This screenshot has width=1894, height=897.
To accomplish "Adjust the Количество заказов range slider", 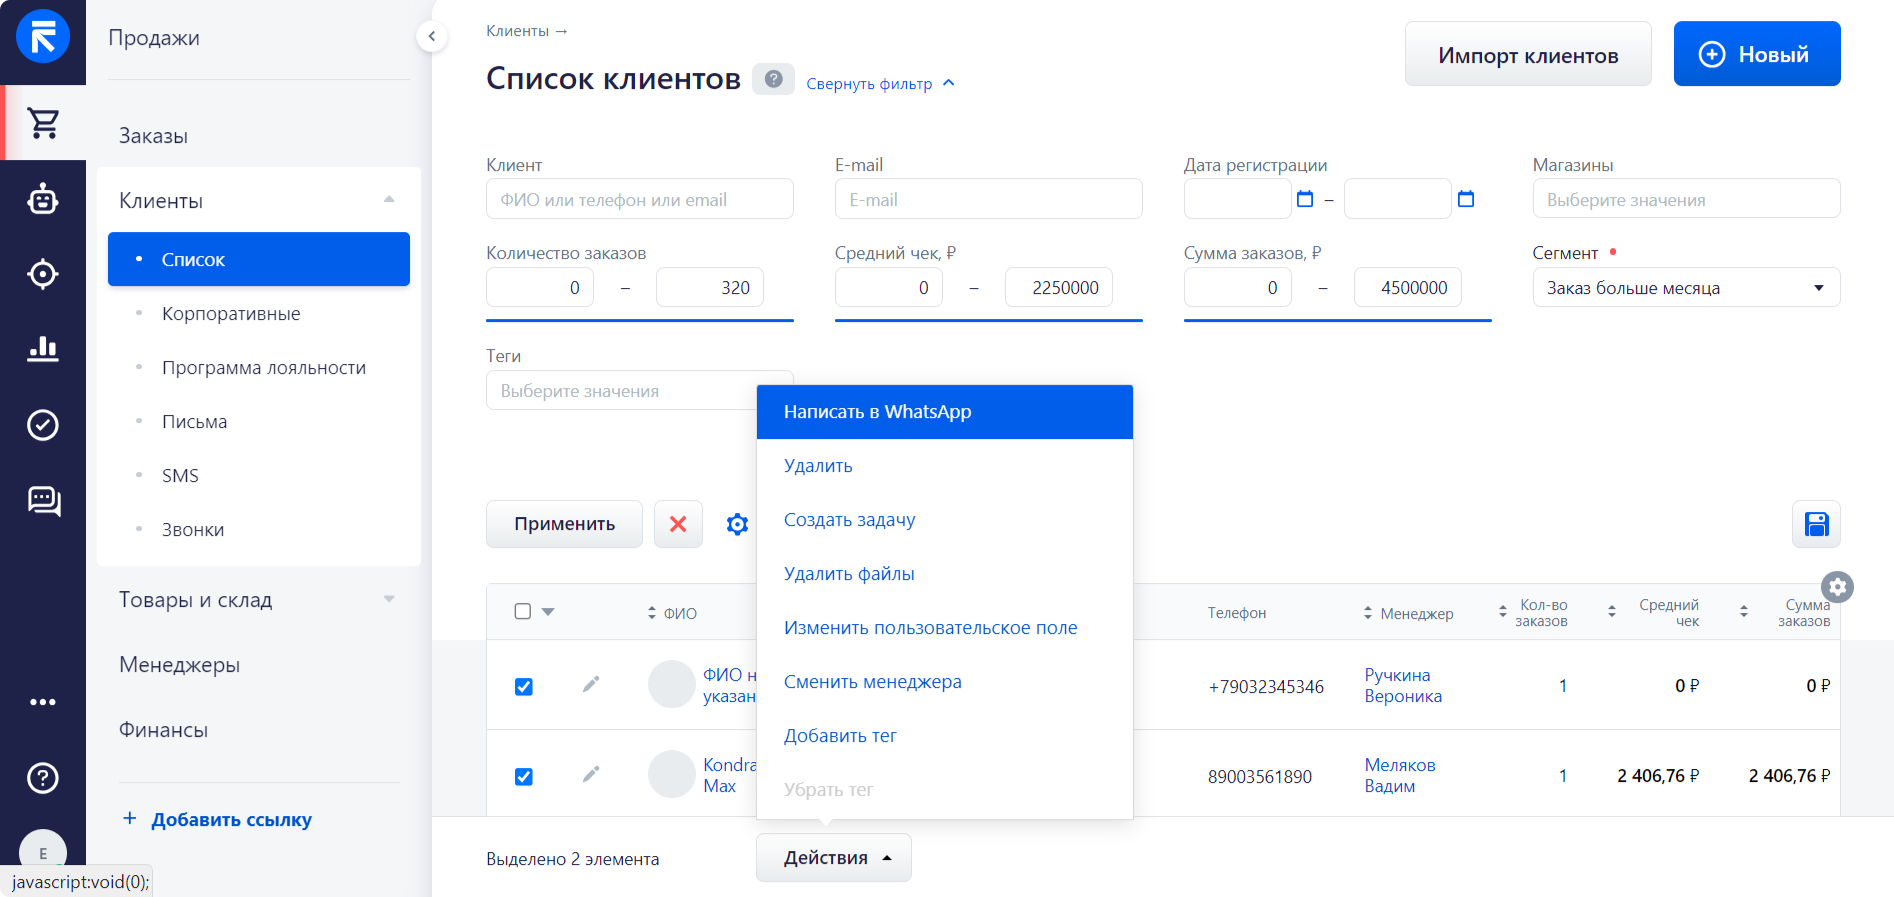I will (x=640, y=321).
